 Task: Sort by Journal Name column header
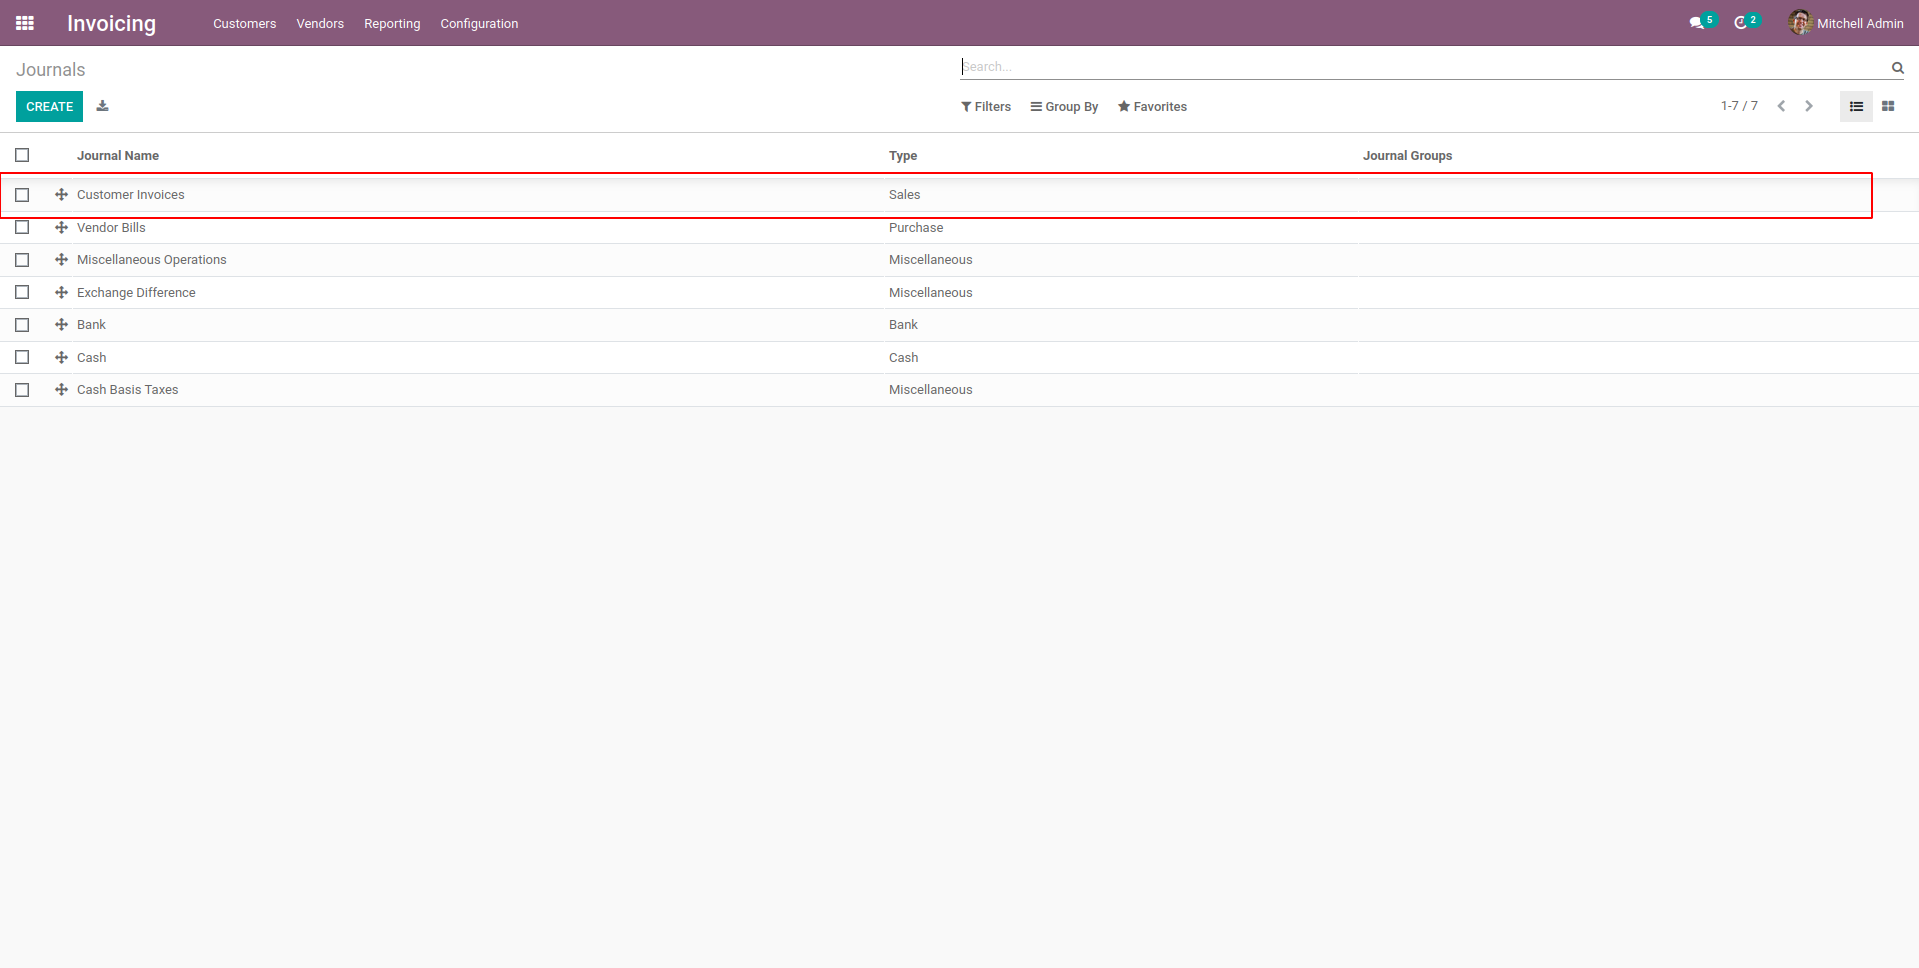[118, 156]
